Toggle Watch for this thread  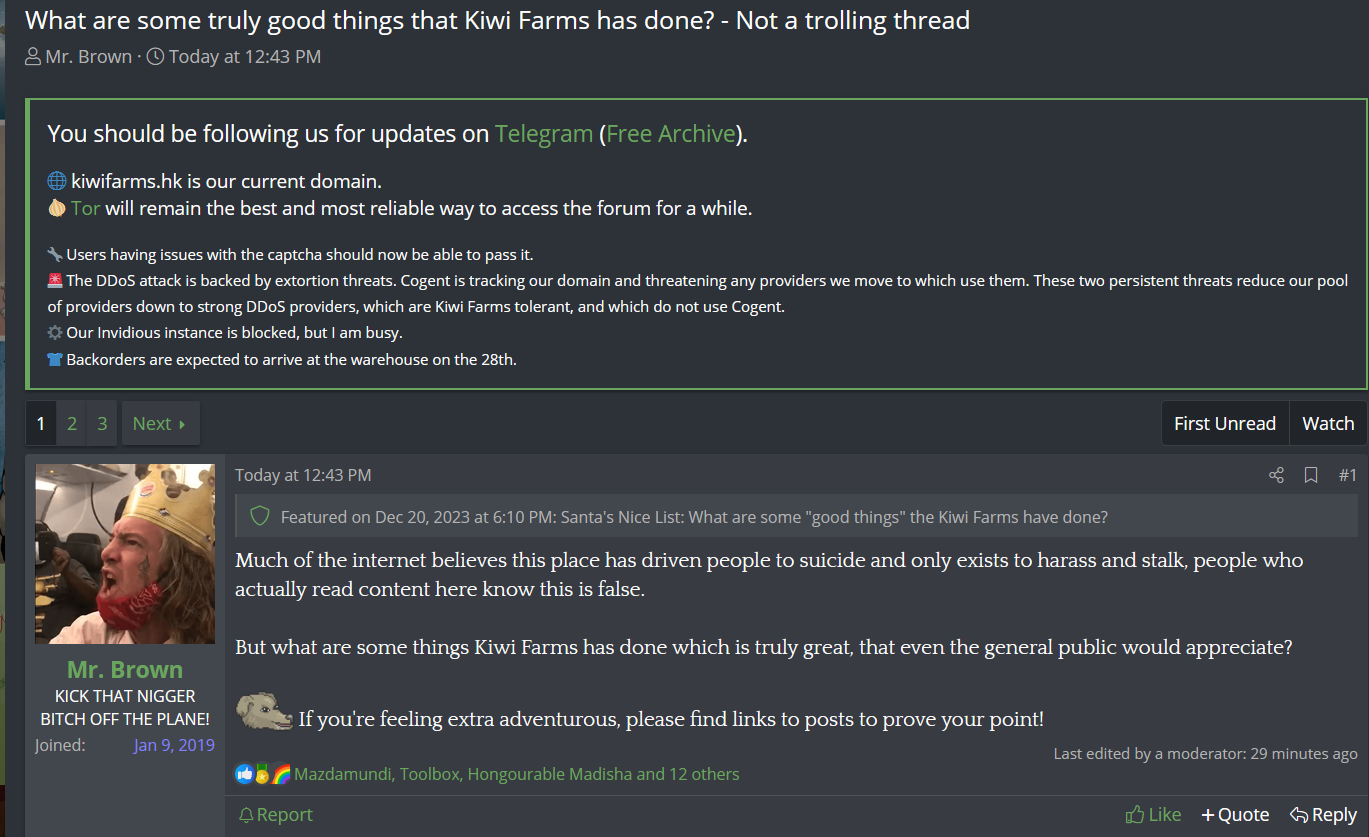(1328, 423)
